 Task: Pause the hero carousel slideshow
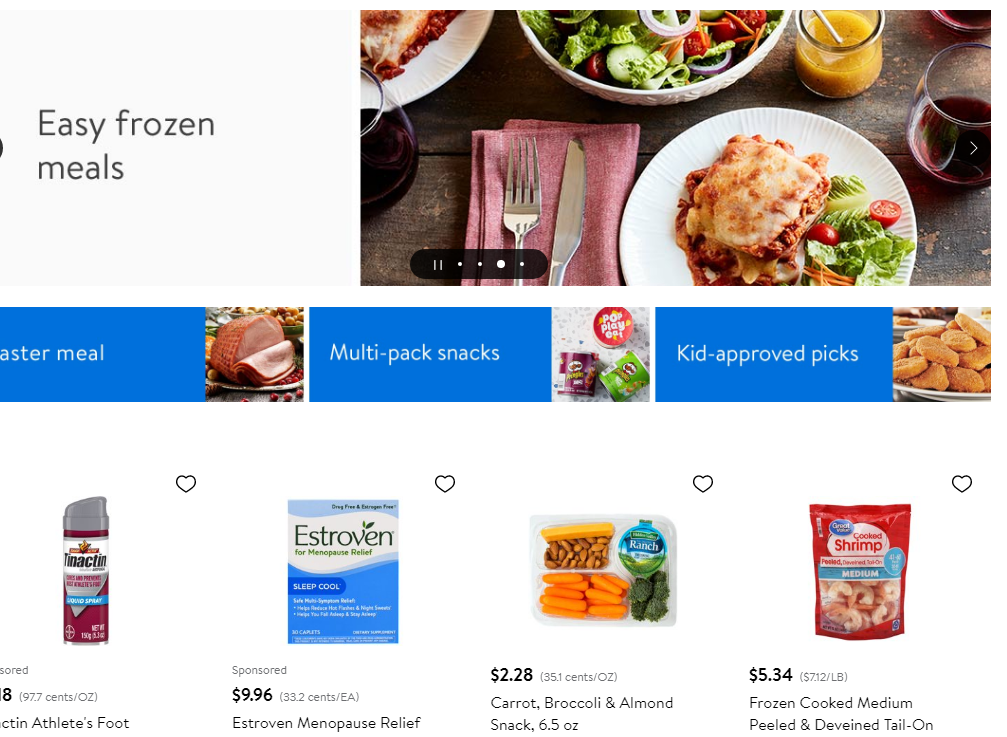point(437,265)
